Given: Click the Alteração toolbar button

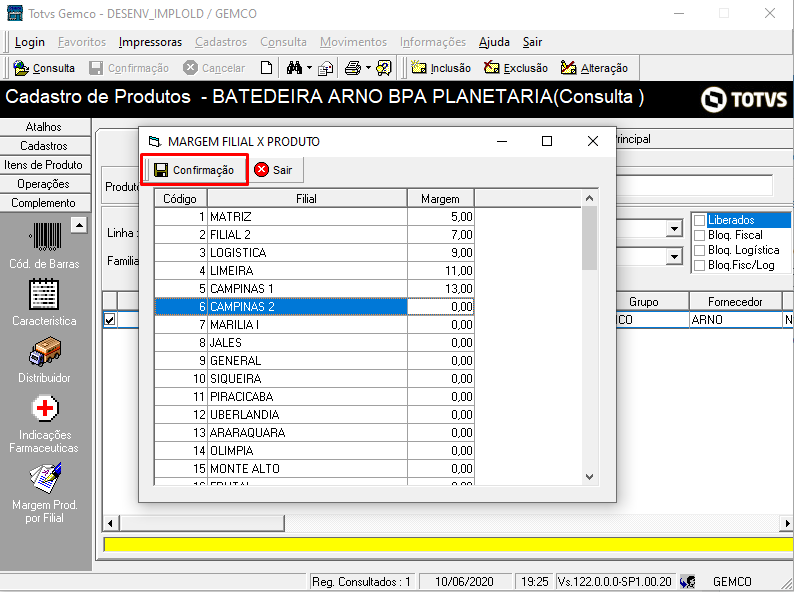Looking at the screenshot, I should pyautogui.click(x=594, y=68).
